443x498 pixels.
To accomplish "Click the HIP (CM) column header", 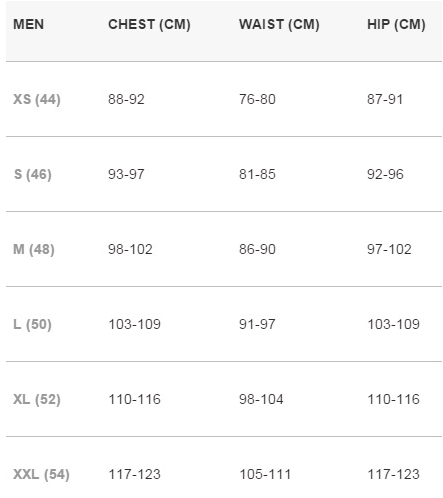I will click(396, 25).
